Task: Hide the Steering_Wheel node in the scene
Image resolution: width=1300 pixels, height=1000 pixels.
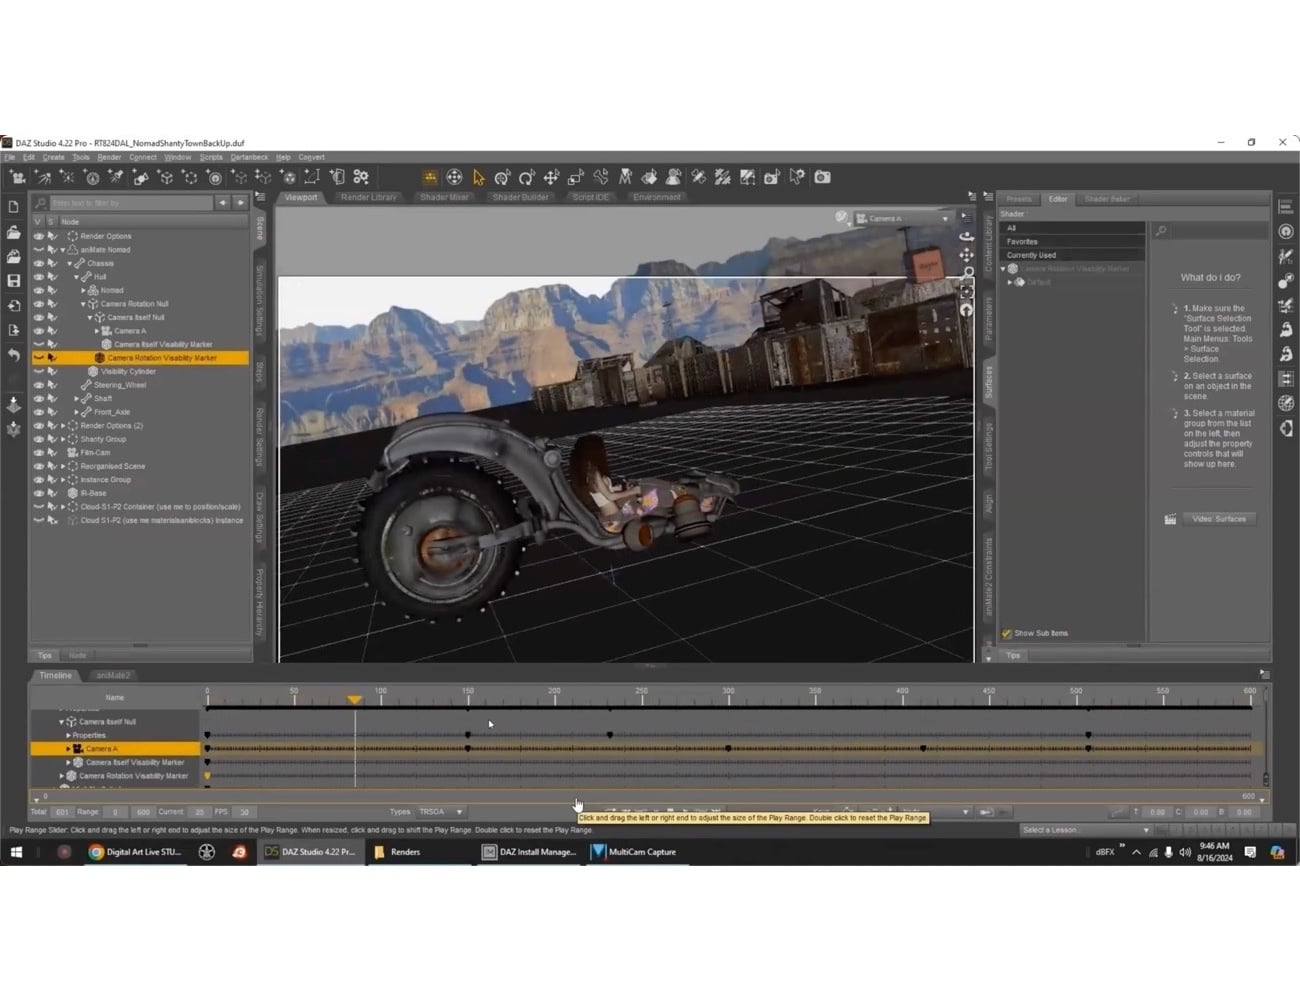Action: pos(40,385)
